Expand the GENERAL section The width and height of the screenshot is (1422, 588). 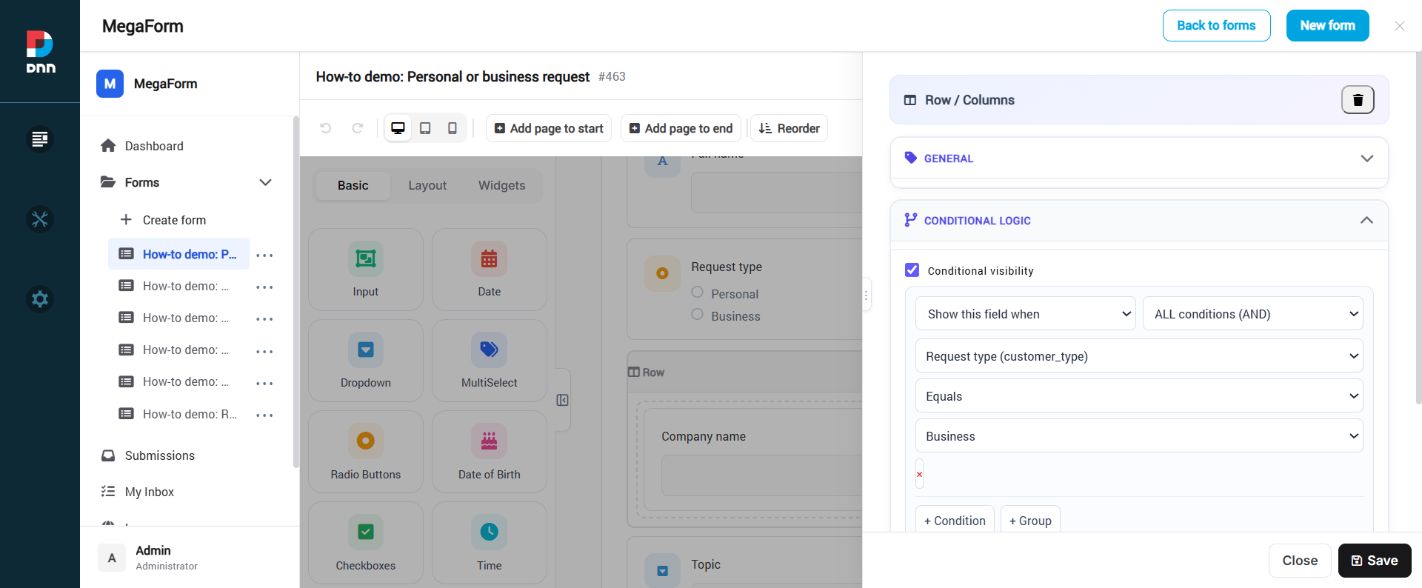coord(1139,158)
